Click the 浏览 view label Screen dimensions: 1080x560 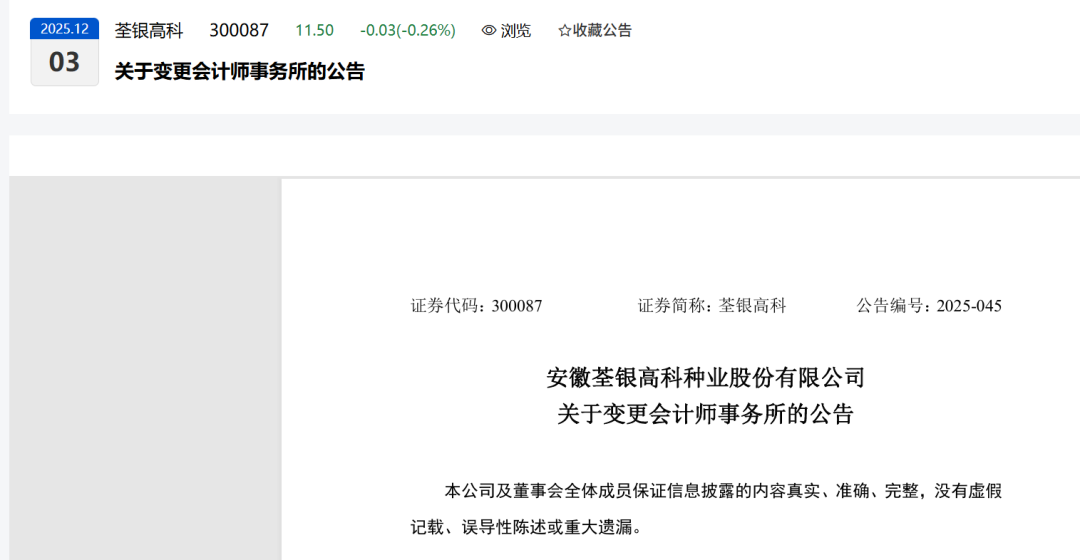click(516, 30)
